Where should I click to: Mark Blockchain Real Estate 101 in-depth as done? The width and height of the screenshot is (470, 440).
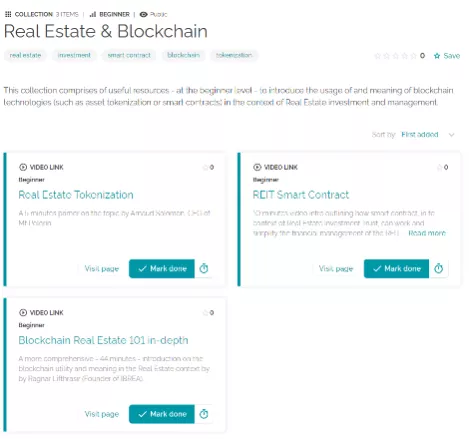click(x=162, y=414)
